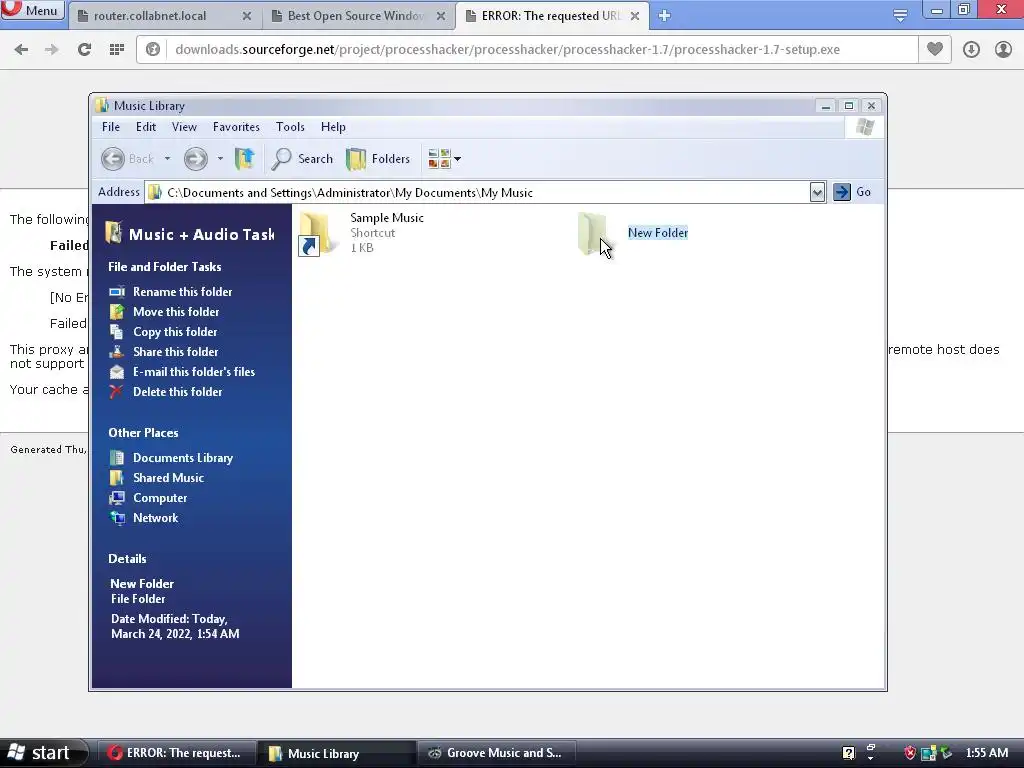The height and width of the screenshot is (768, 1024).
Task: Collapse the Details section header
Action: coord(127,559)
